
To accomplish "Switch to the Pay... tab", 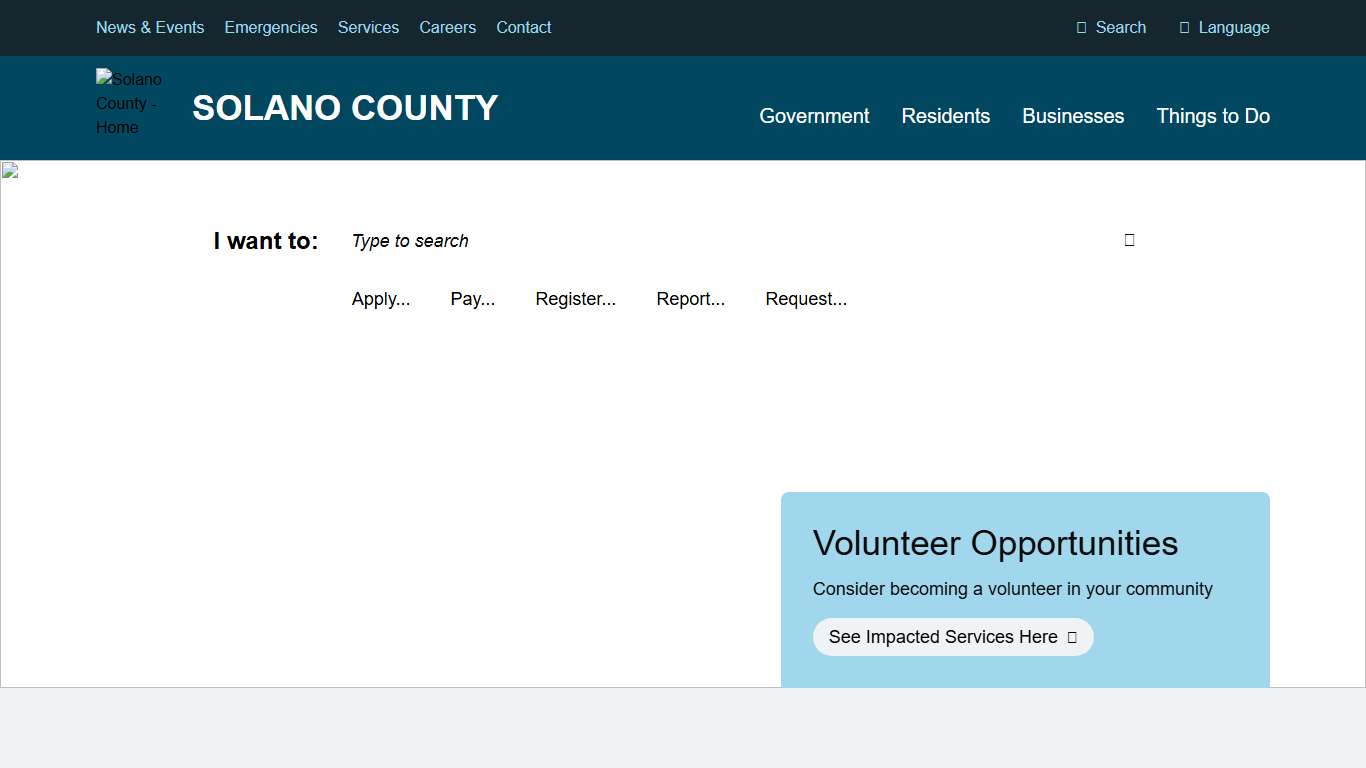I will coord(472,298).
